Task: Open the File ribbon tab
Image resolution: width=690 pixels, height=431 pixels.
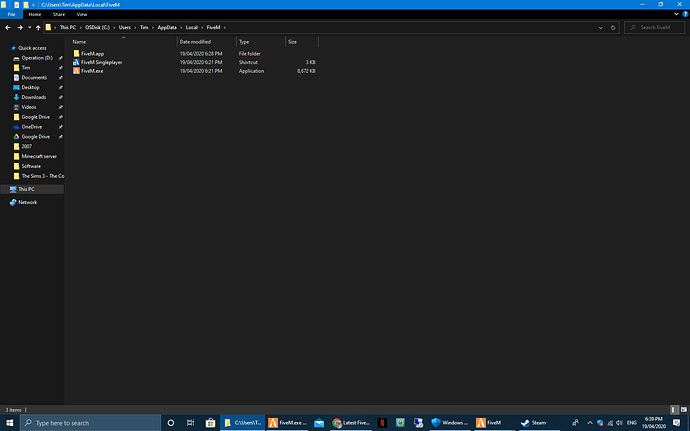Action: click(x=11, y=15)
